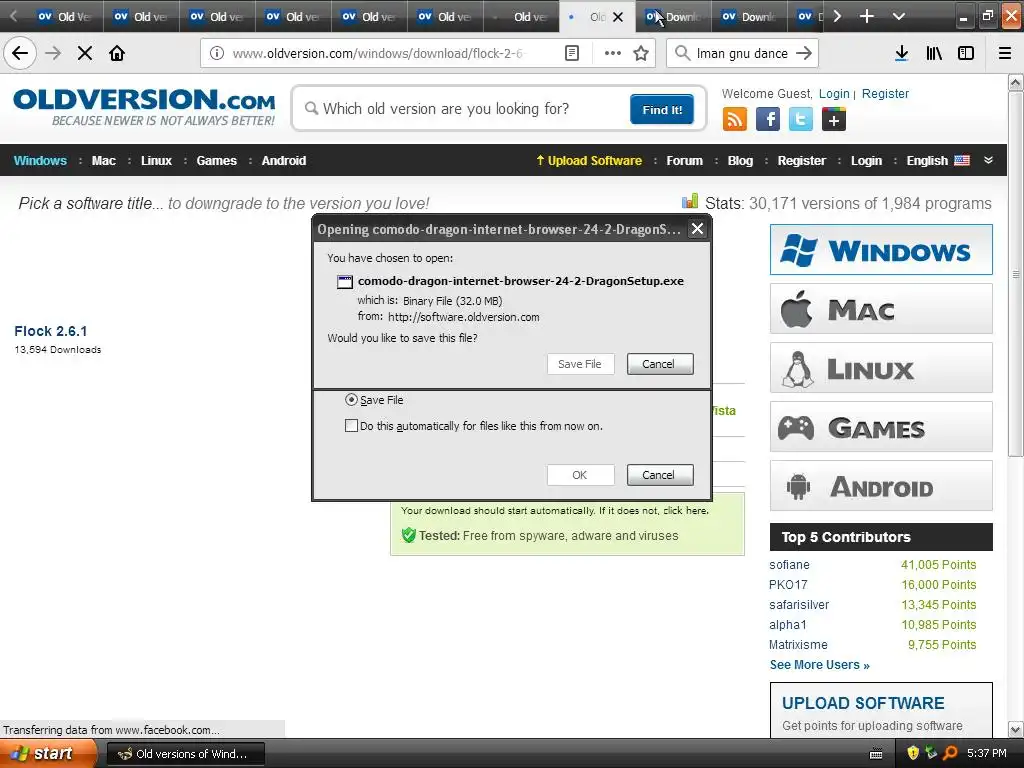Image resolution: width=1024 pixels, height=768 pixels.
Task: Click the sofiane contributor name
Action: click(x=789, y=565)
